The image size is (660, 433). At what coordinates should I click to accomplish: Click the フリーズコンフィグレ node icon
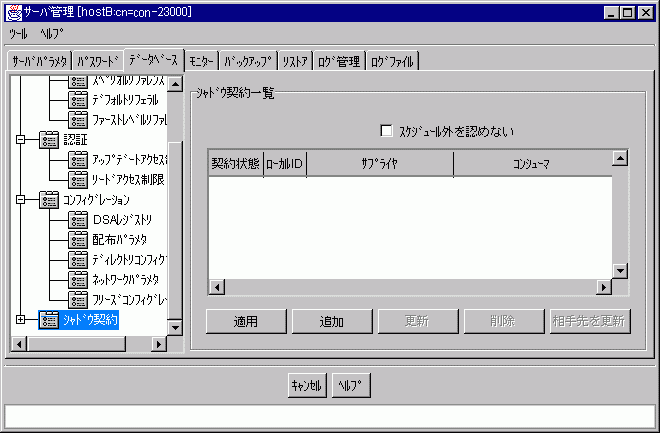point(78,300)
